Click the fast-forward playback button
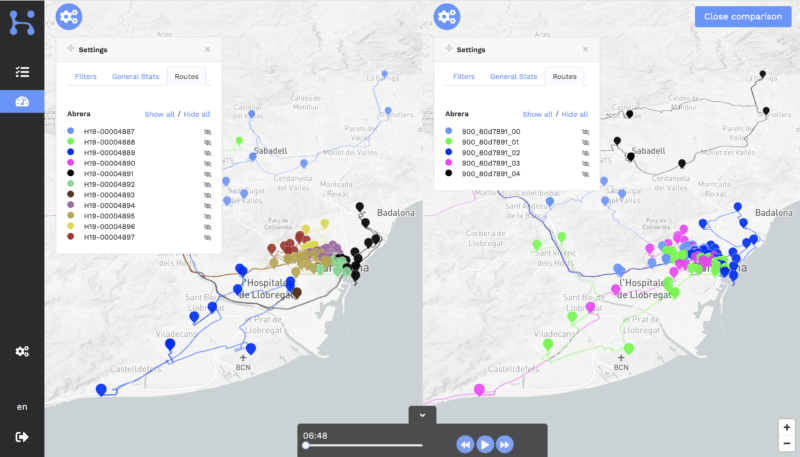The height and width of the screenshot is (457, 800). coord(505,443)
